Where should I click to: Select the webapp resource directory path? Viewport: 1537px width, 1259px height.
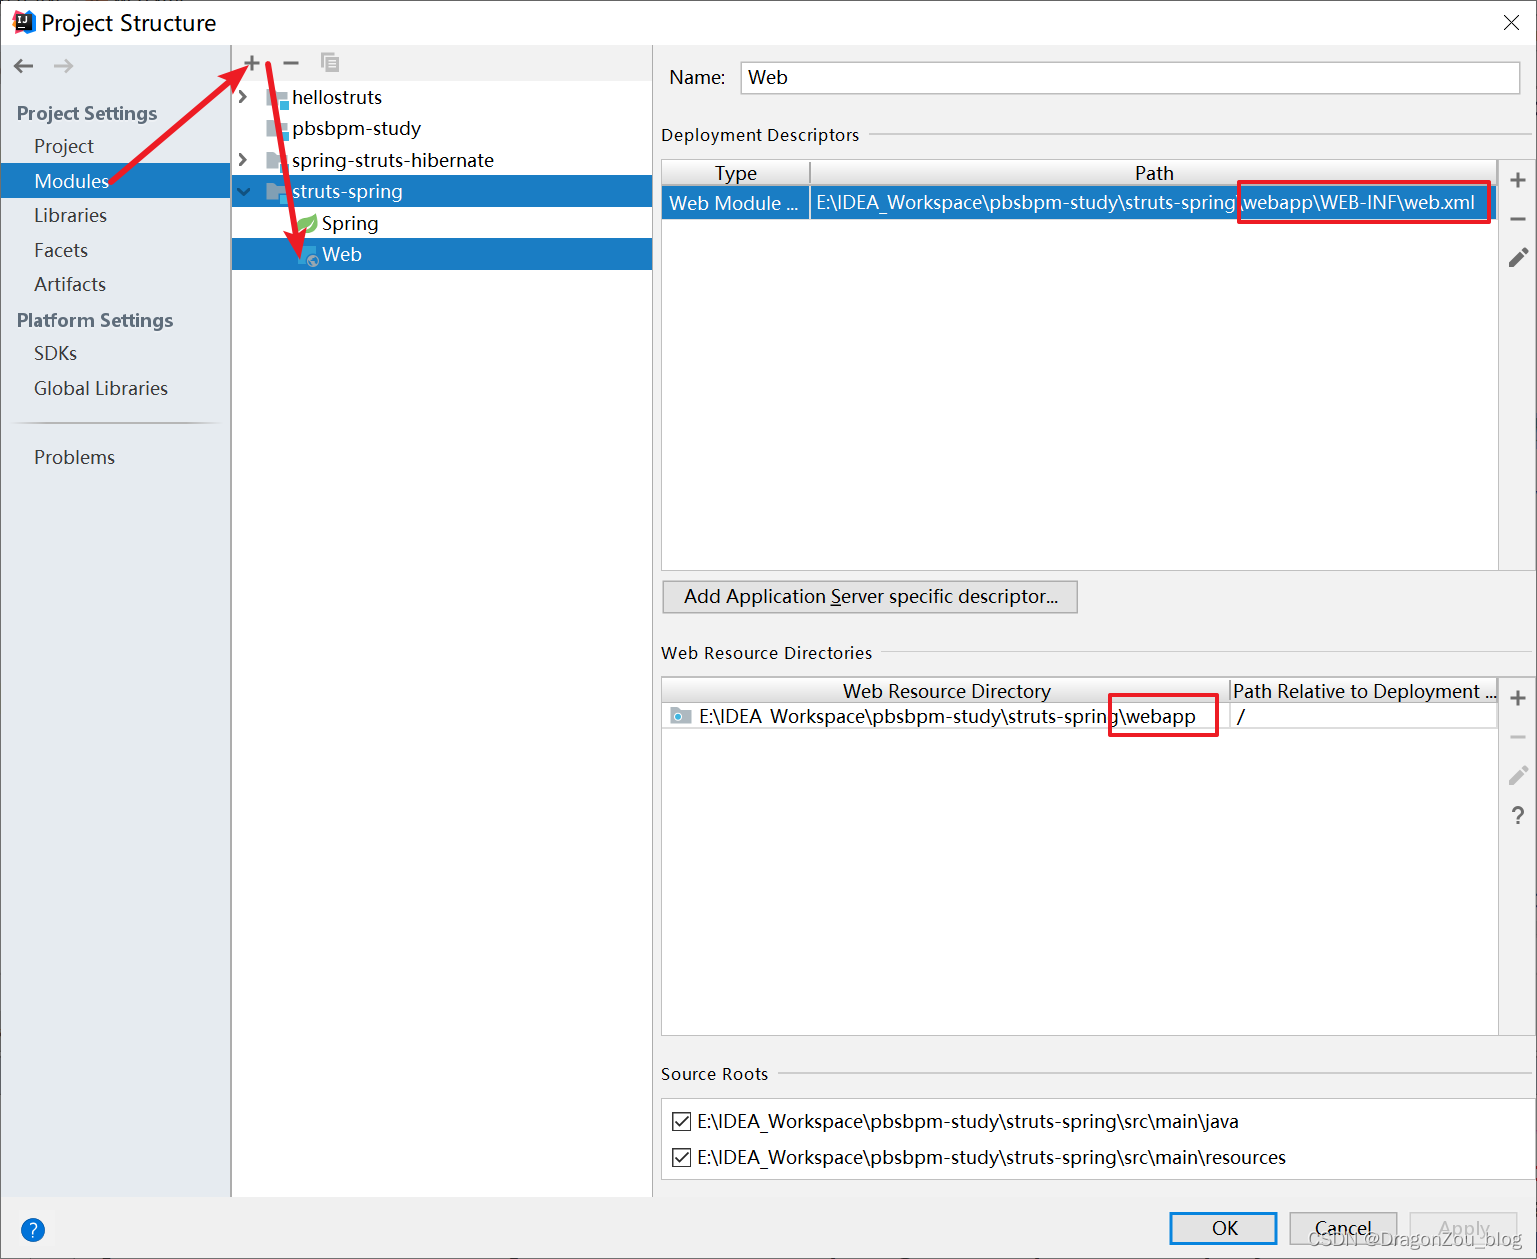945,716
